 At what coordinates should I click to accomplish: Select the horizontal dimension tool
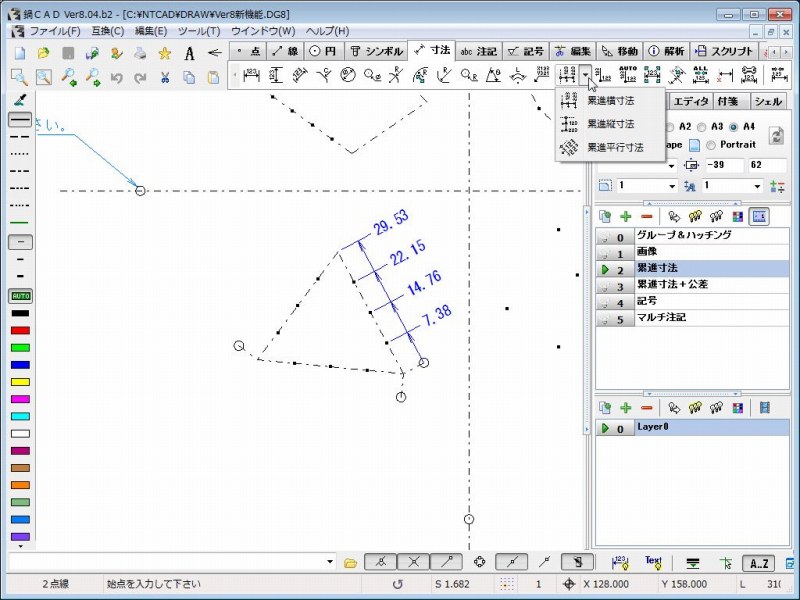251,76
